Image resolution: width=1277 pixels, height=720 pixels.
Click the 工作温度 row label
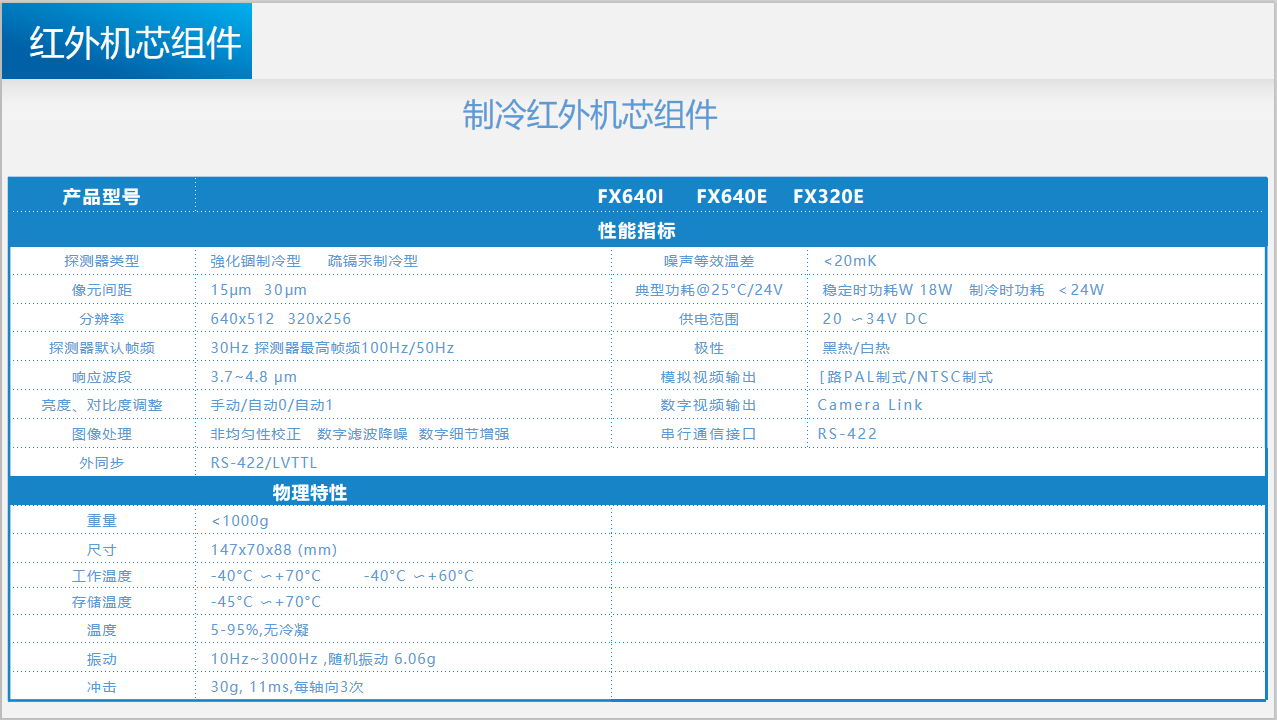pos(102,576)
